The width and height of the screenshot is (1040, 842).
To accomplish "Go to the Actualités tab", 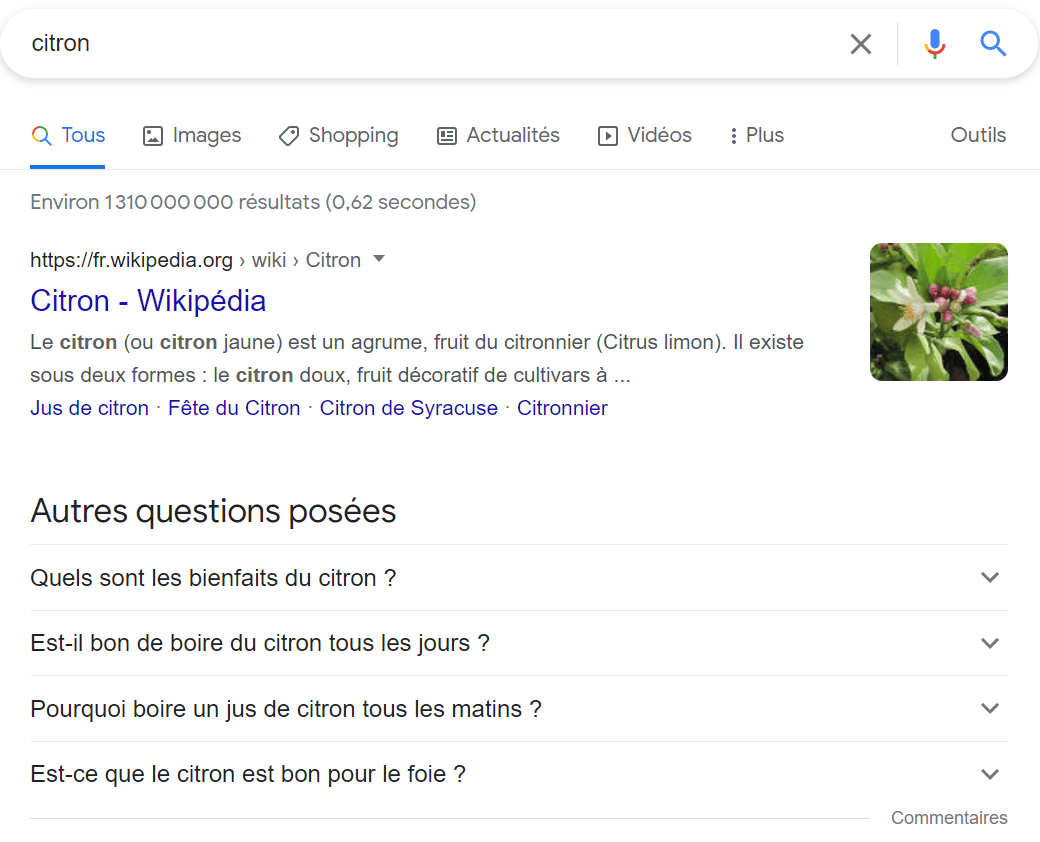I will (x=498, y=135).
